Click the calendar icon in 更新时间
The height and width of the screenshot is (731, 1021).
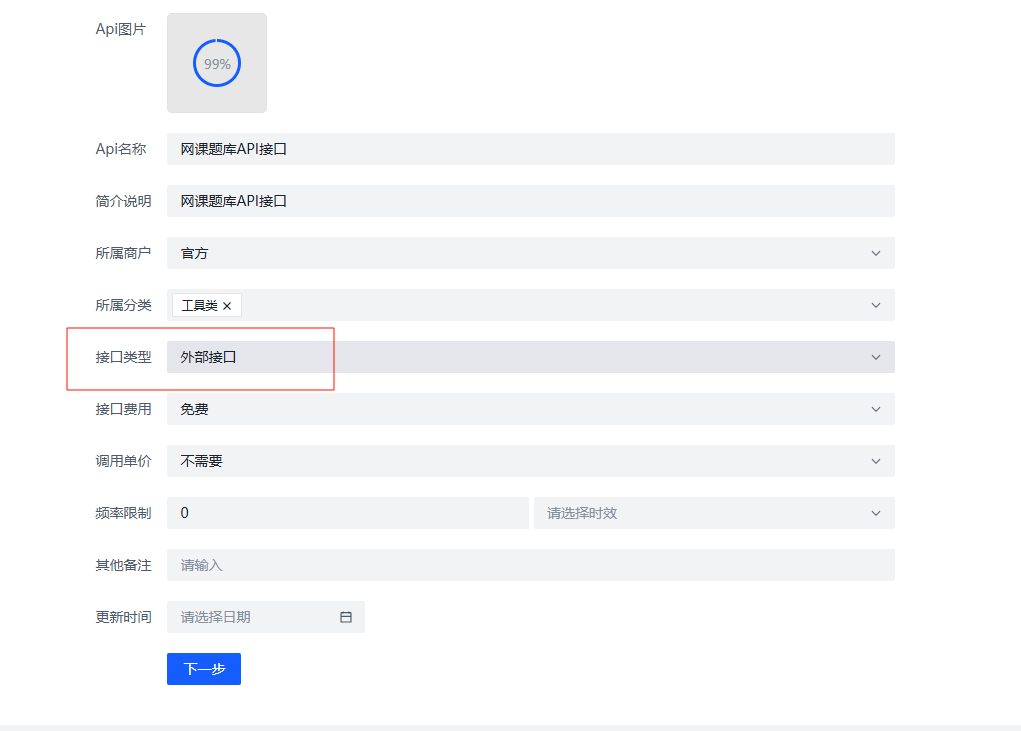(x=346, y=618)
